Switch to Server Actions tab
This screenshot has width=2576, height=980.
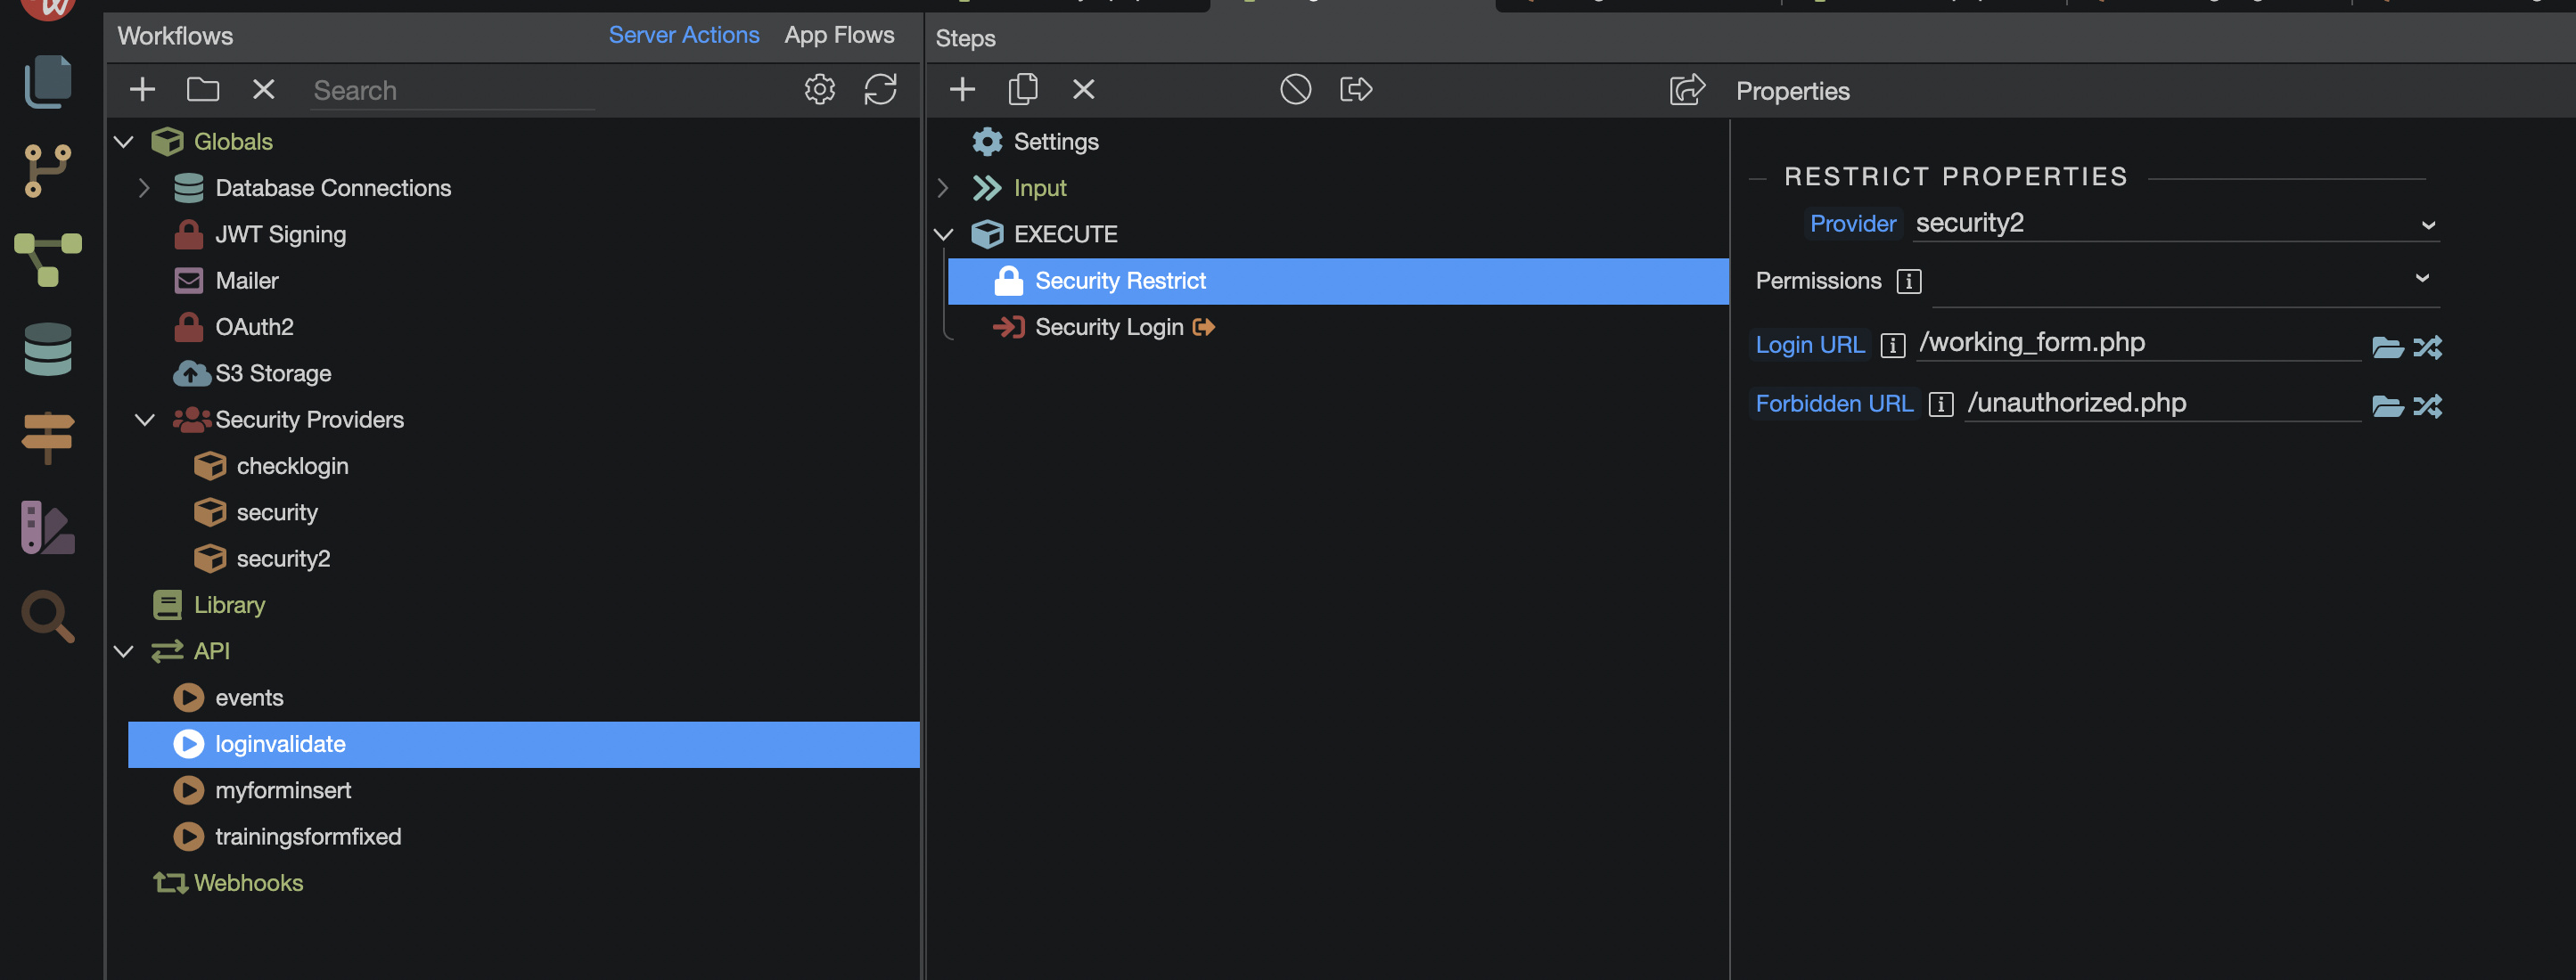click(684, 35)
